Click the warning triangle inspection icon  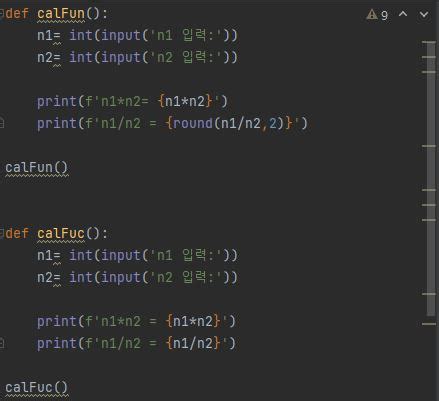tap(372, 14)
